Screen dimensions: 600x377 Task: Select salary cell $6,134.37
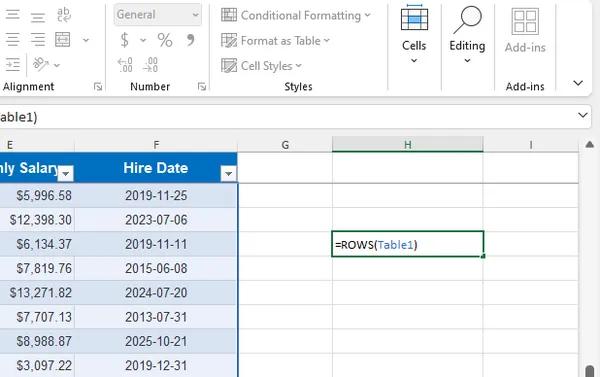click(37, 244)
